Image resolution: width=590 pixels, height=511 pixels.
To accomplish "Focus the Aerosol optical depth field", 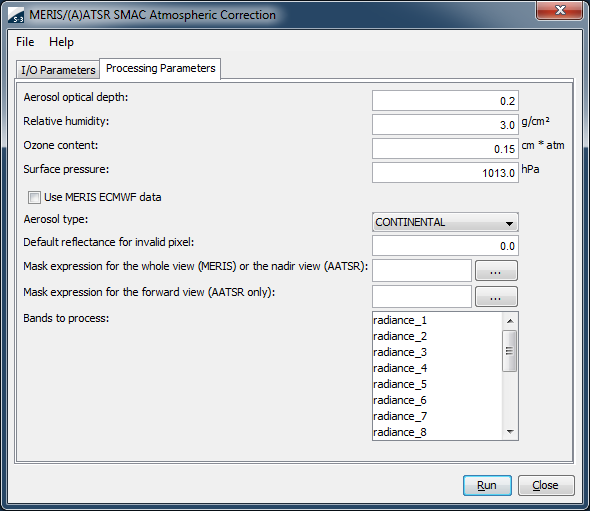I will pyautogui.click(x=445, y=101).
